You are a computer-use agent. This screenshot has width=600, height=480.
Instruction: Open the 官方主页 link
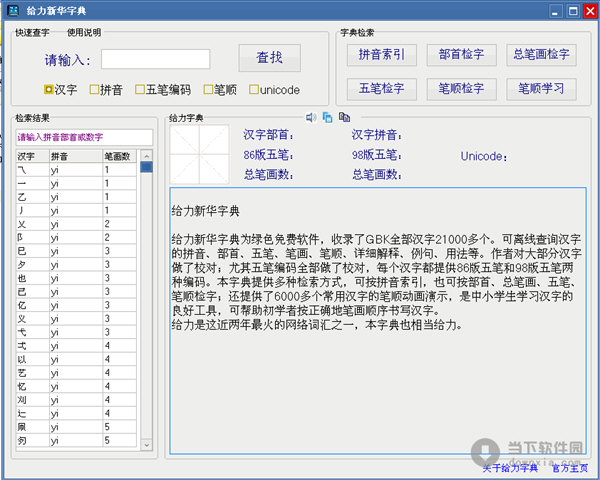pos(570,468)
